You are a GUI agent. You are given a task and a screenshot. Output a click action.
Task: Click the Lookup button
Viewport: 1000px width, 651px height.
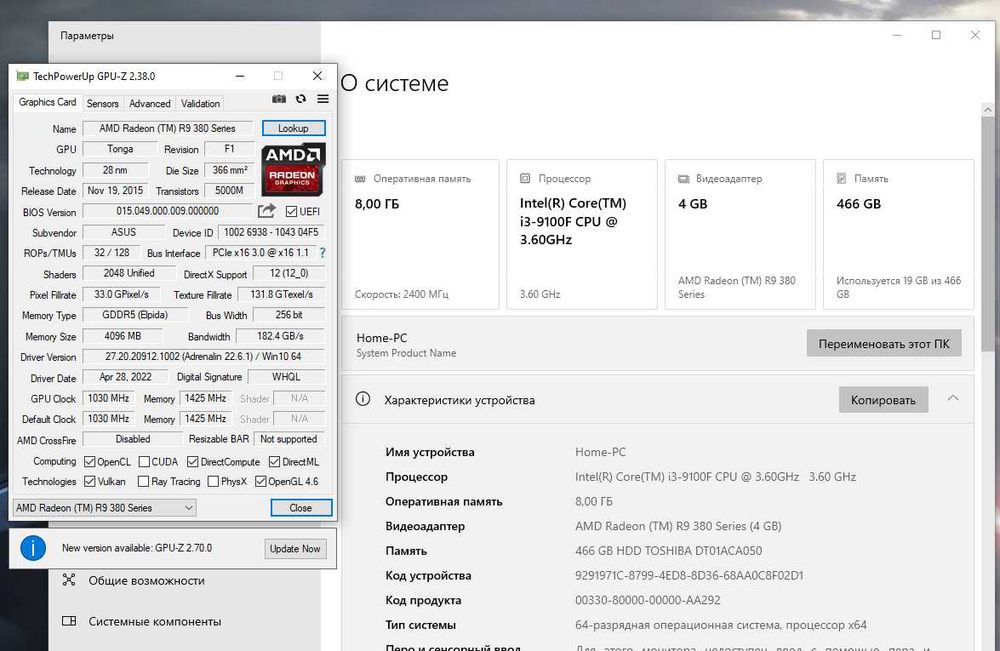tap(293, 128)
